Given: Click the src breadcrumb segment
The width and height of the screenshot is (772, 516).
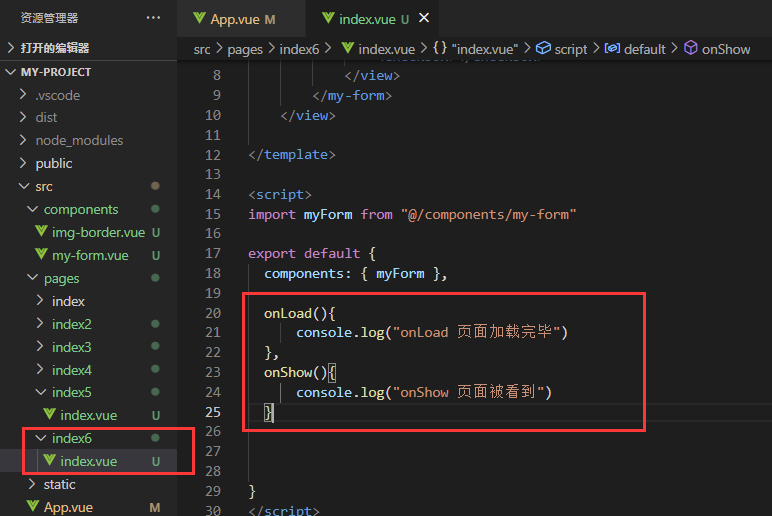Looking at the screenshot, I should click(202, 49).
